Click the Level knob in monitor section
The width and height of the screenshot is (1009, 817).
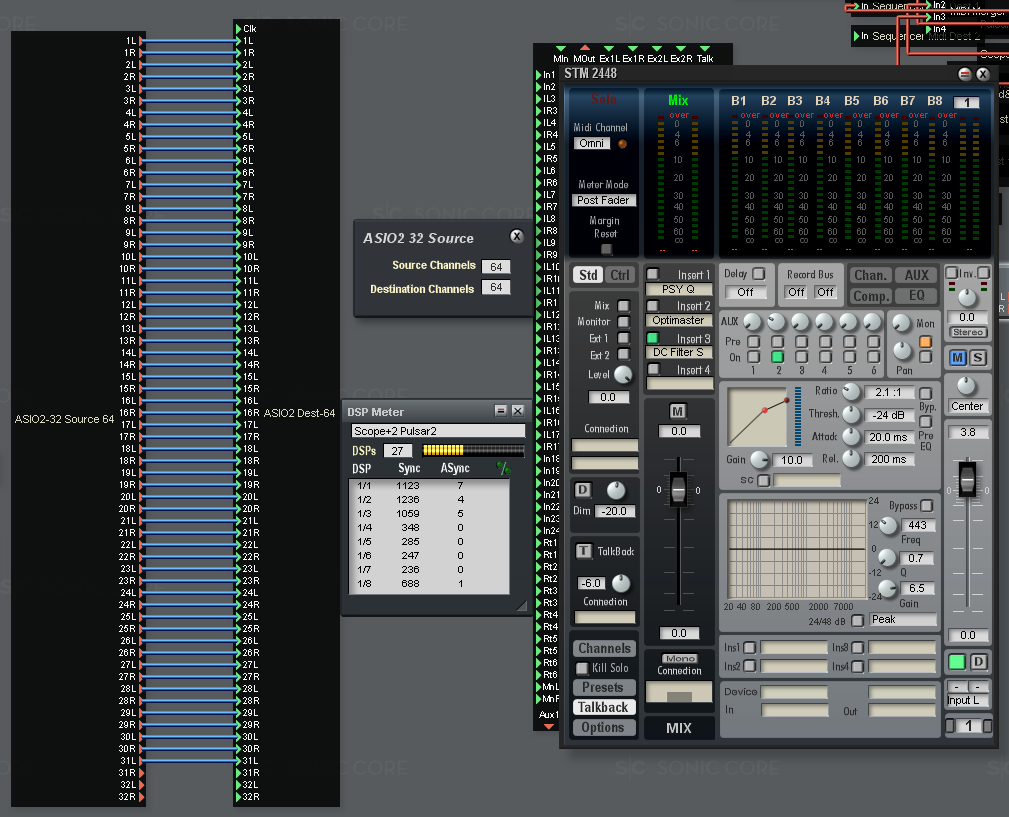[x=623, y=375]
